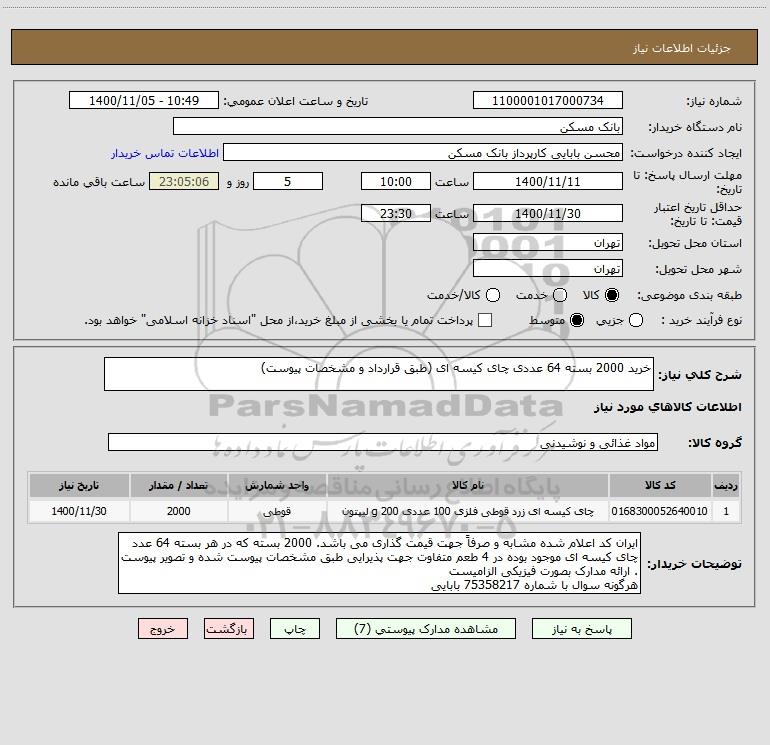
Task: Click the need date cell 1400/11/30
Action: (79, 511)
